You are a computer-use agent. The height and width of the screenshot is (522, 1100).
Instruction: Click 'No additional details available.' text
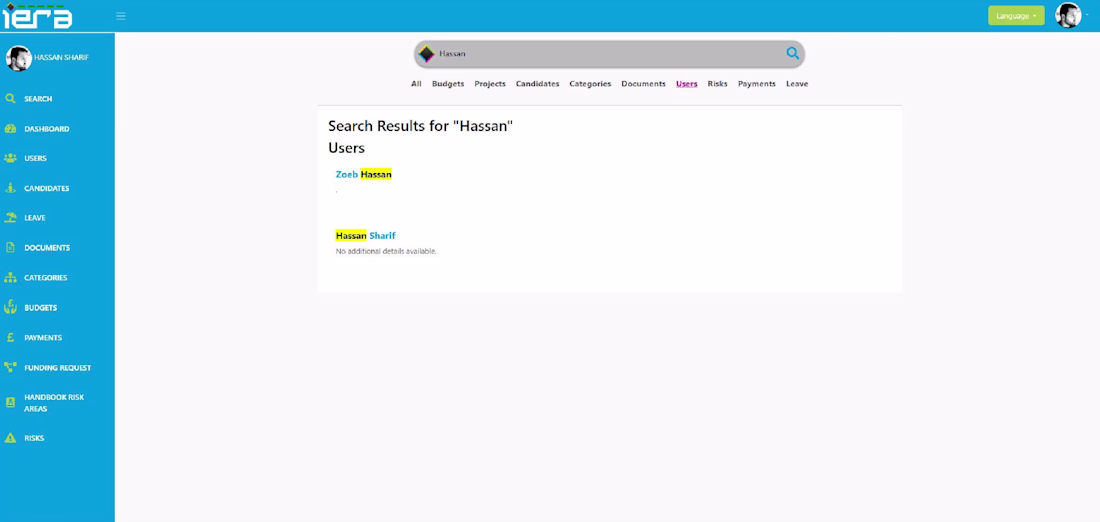[x=386, y=251]
